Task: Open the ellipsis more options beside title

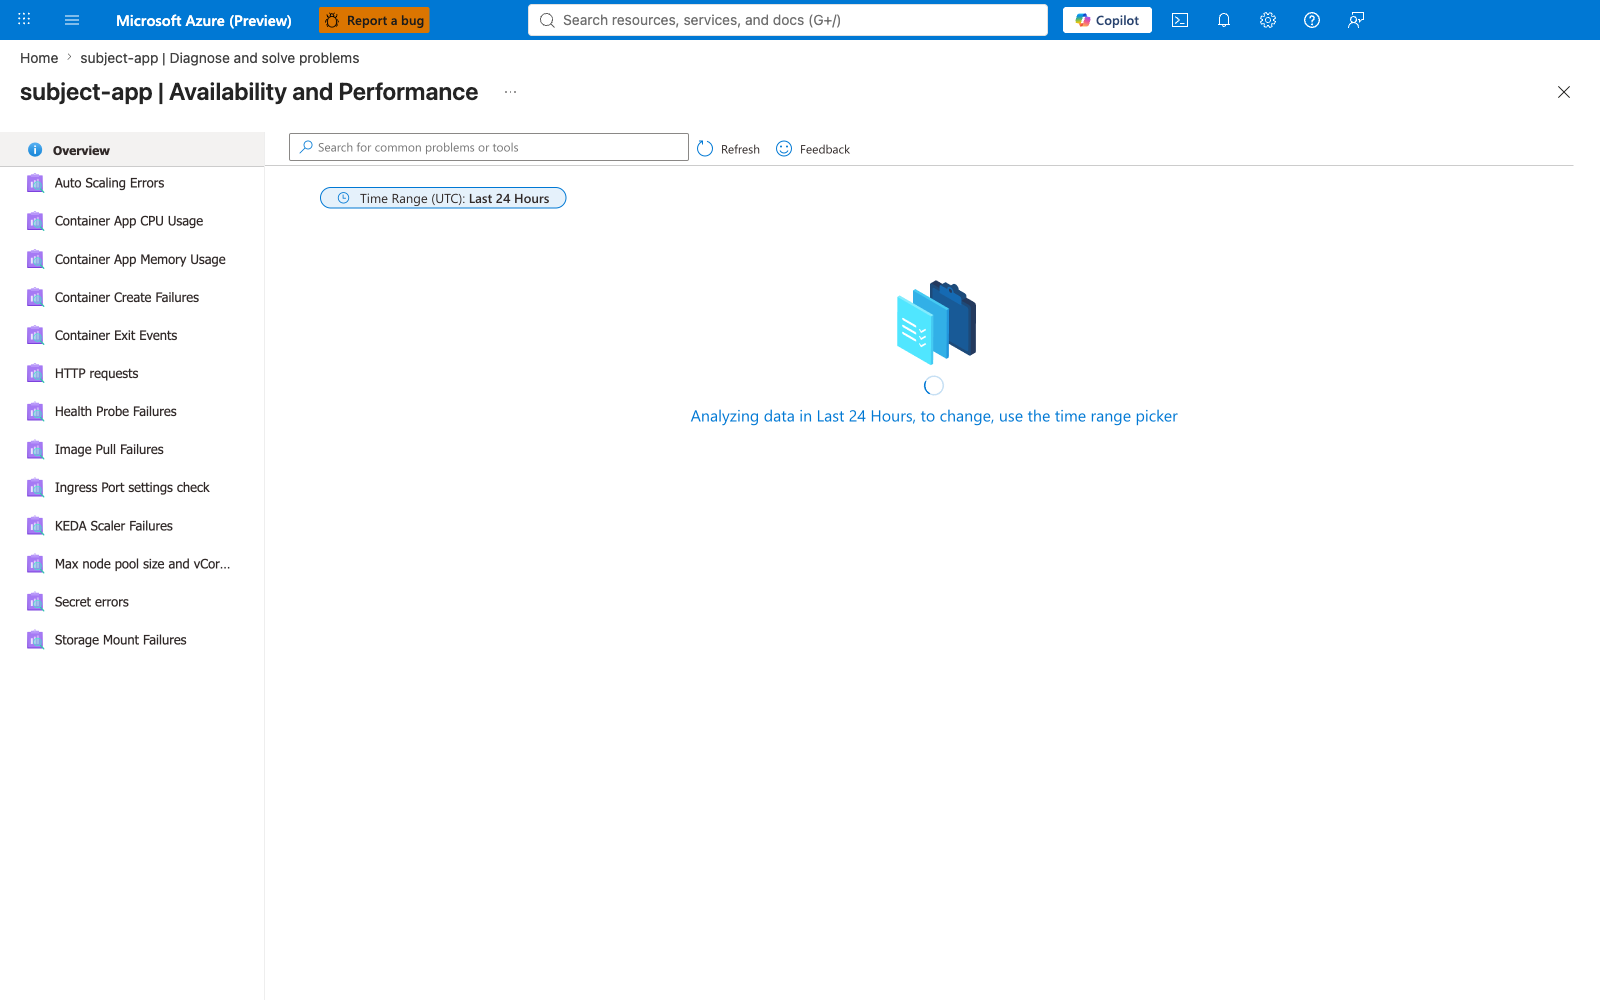Action: [x=510, y=92]
